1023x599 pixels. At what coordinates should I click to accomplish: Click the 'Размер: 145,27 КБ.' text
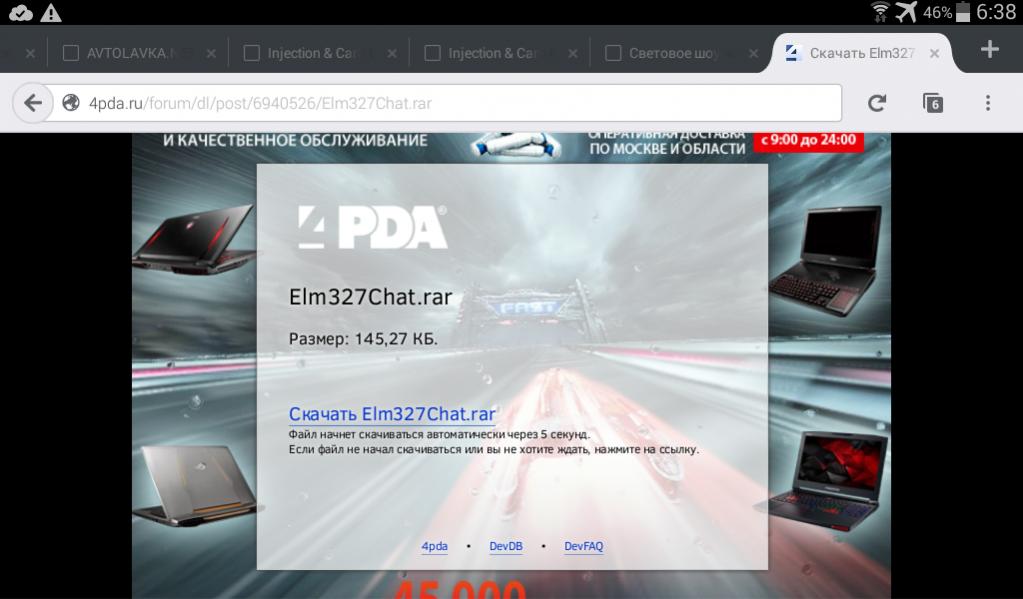tap(363, 339)
